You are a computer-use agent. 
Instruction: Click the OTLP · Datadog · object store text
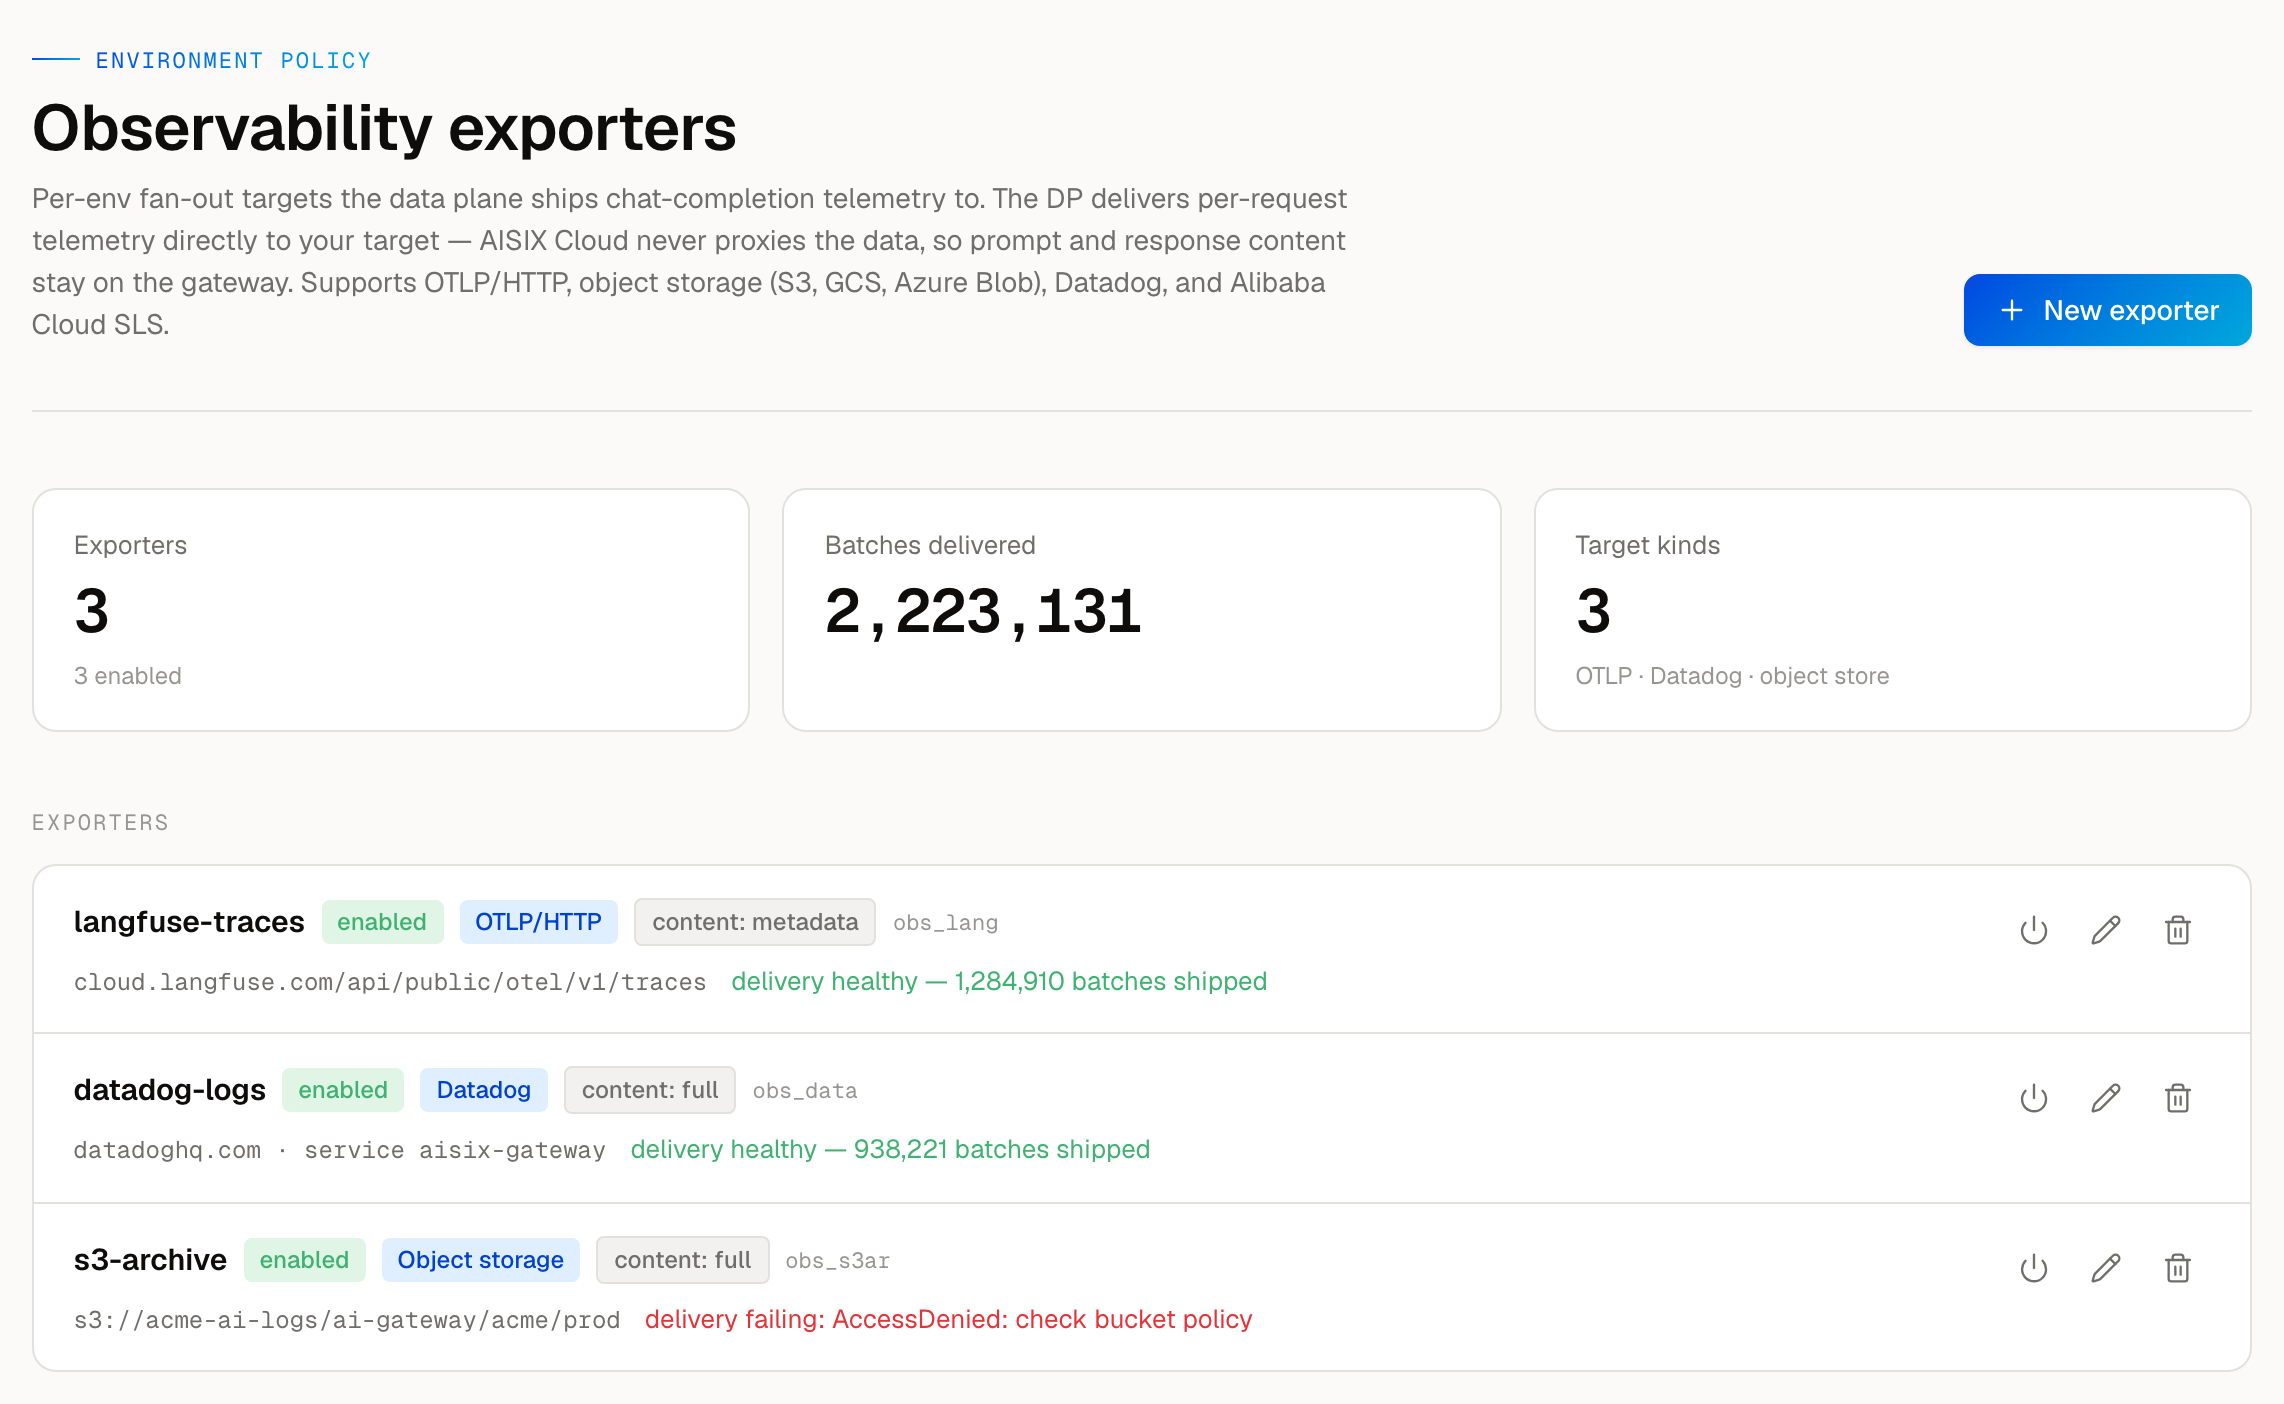point(1732,676)
